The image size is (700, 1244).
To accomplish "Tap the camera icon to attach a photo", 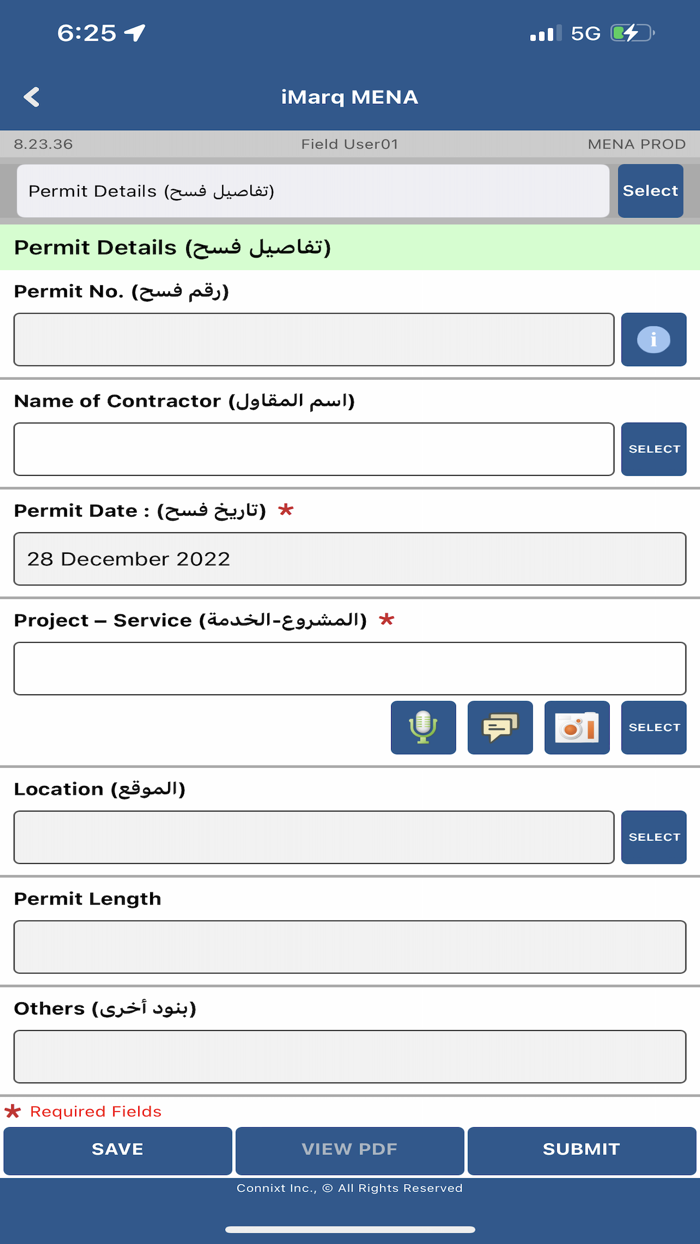I will 576,727.
